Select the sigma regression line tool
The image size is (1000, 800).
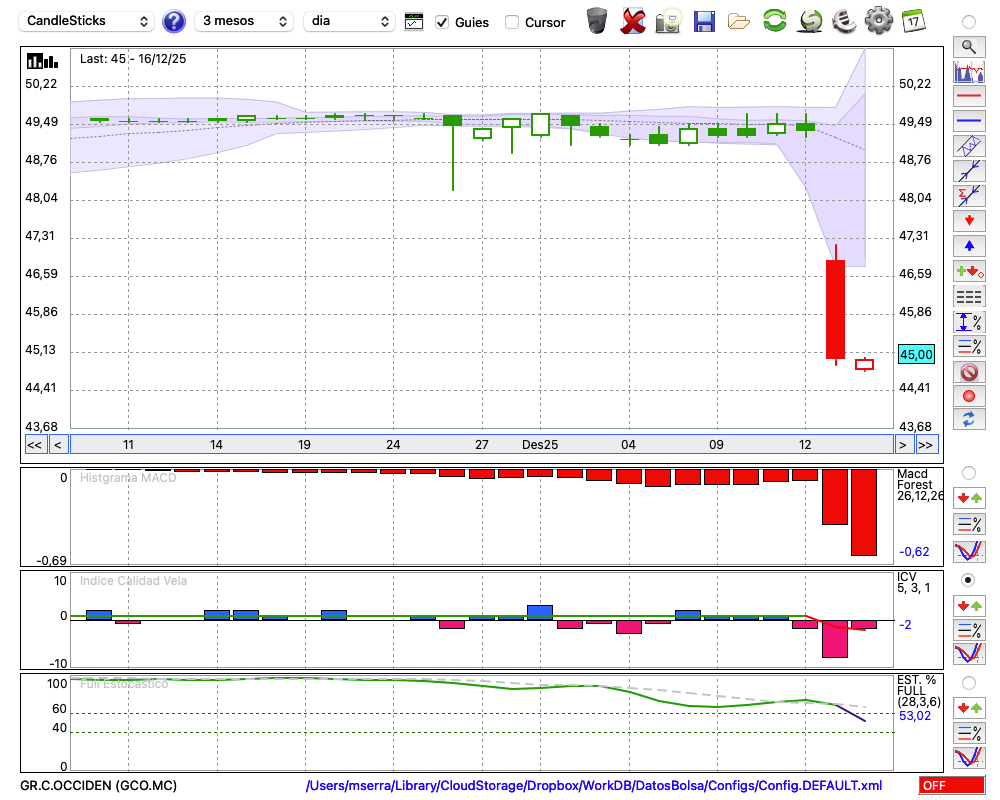click(969, 195)
